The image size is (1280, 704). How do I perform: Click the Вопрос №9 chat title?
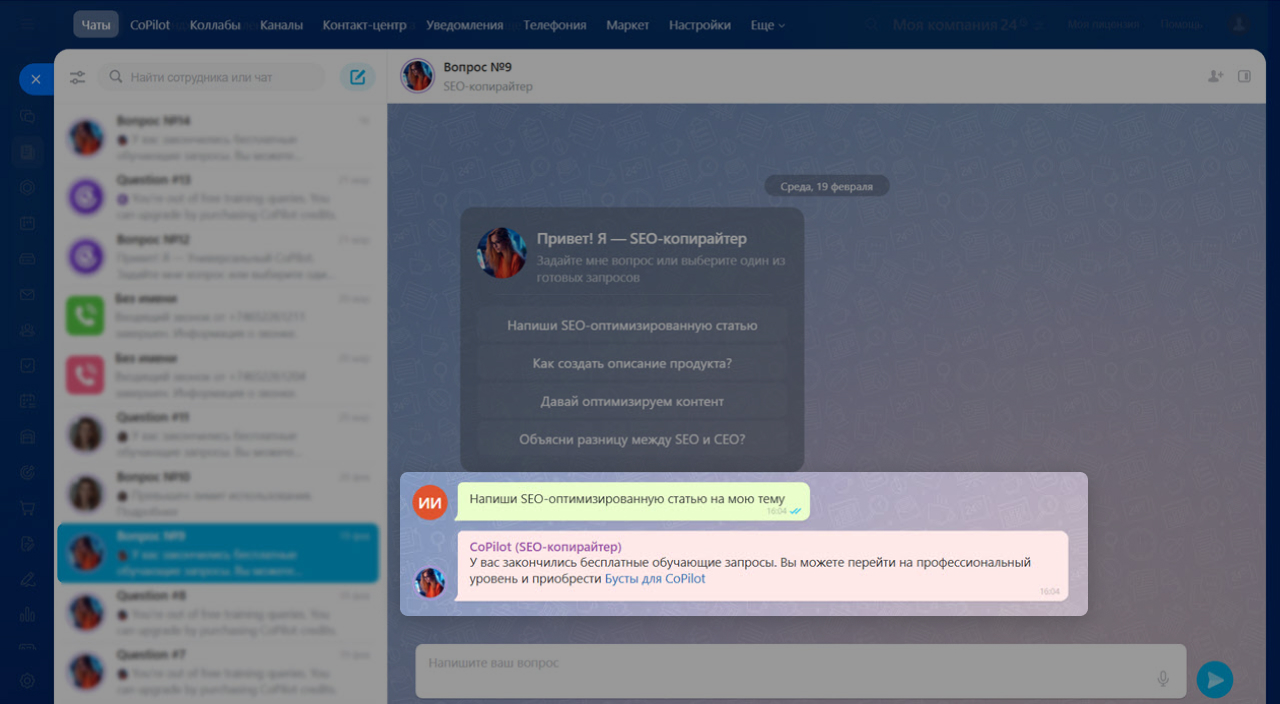[478, 67]
